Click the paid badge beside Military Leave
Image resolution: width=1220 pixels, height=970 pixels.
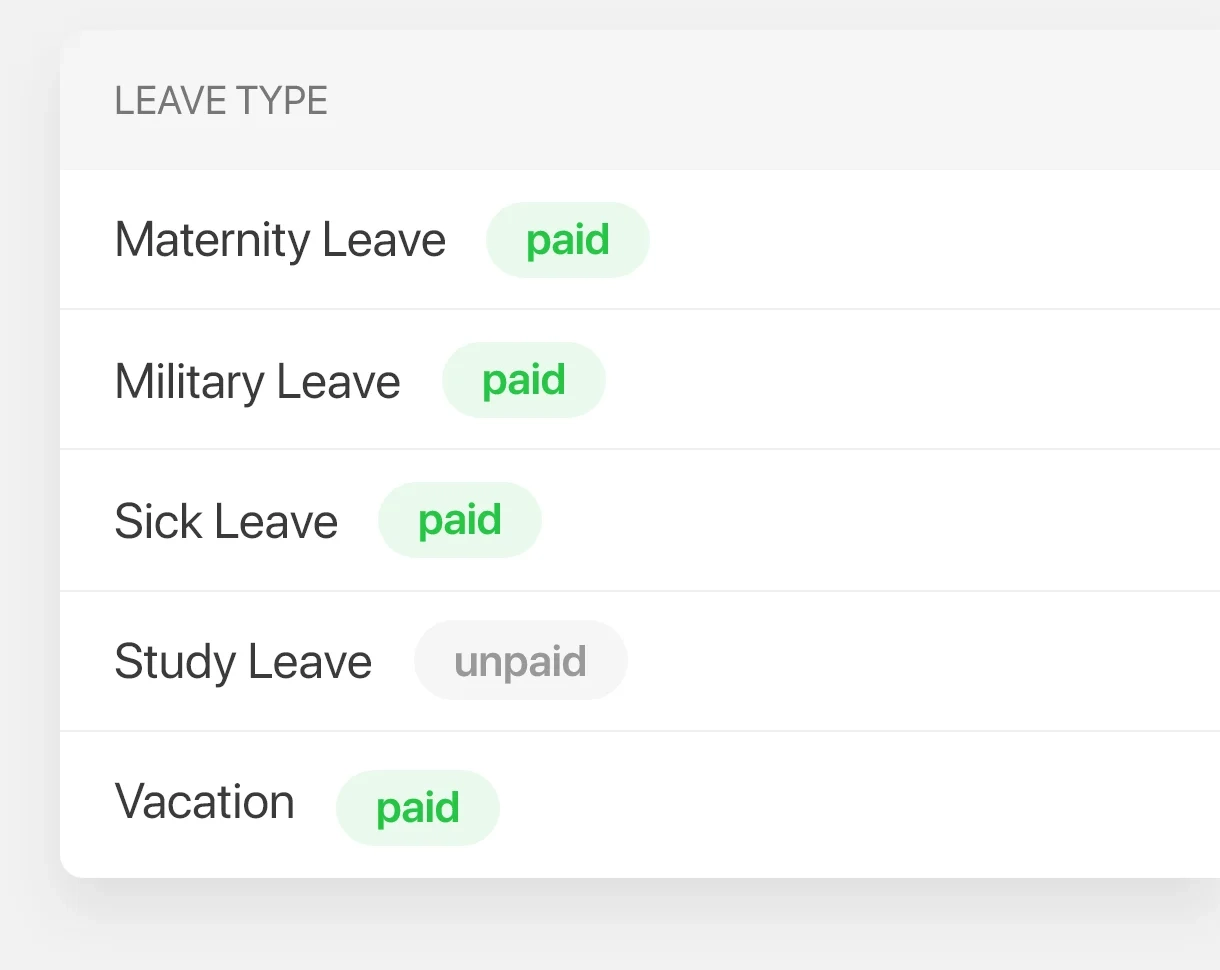[x=524, y=380]
